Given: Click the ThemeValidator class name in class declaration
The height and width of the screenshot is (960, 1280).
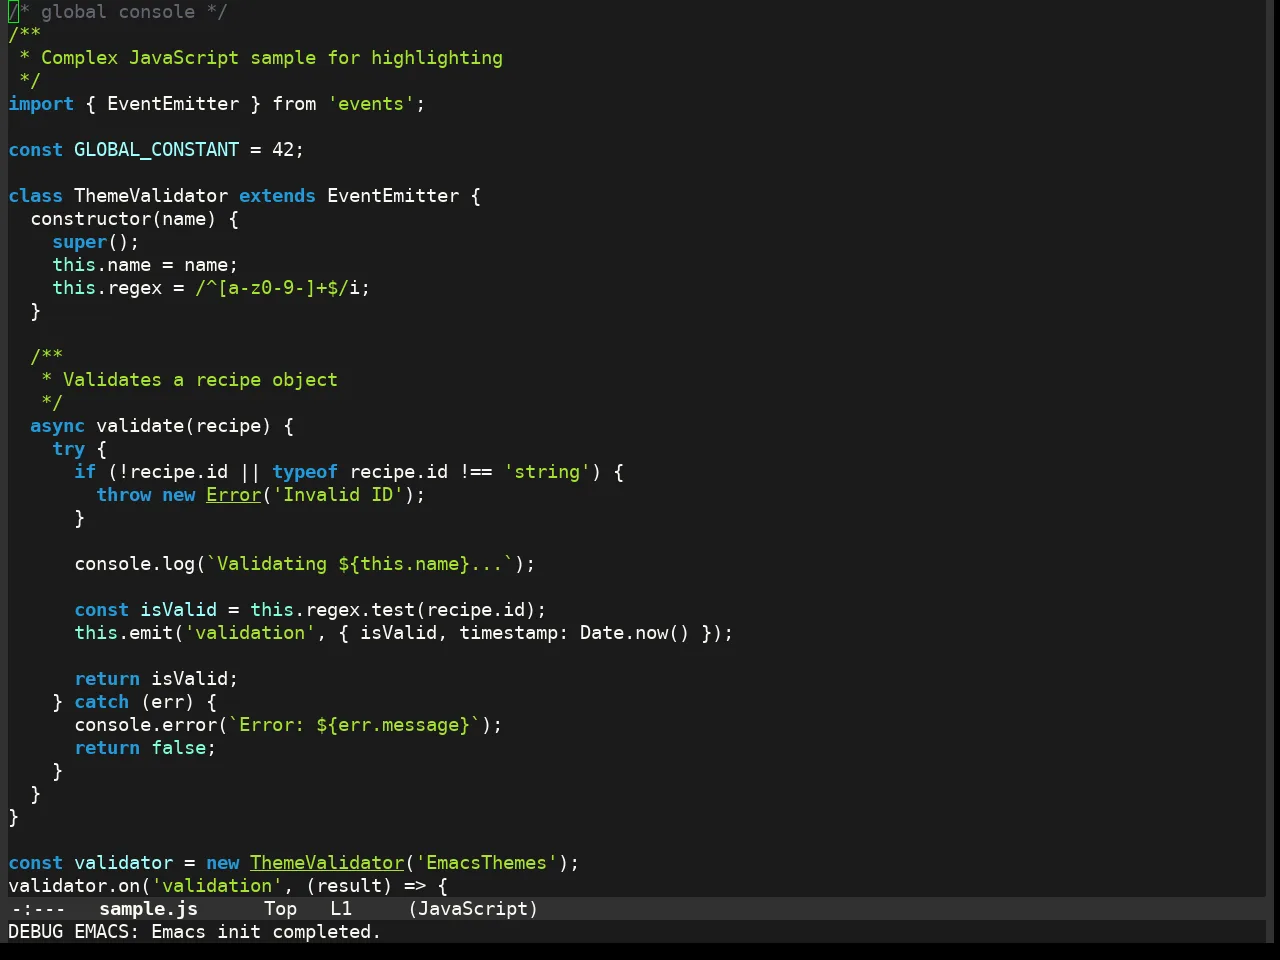Looking at the screenshot, I should (151, 196).
